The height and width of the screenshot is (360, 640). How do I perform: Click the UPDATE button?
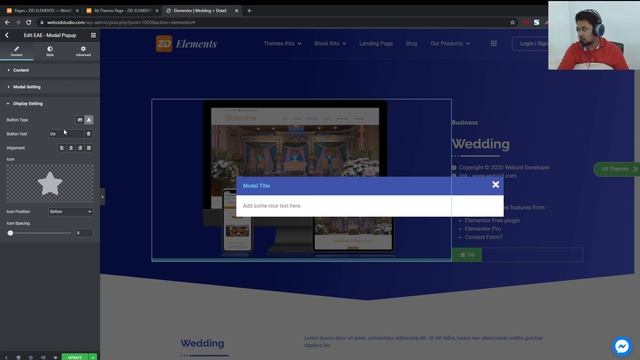click(75, 357)
